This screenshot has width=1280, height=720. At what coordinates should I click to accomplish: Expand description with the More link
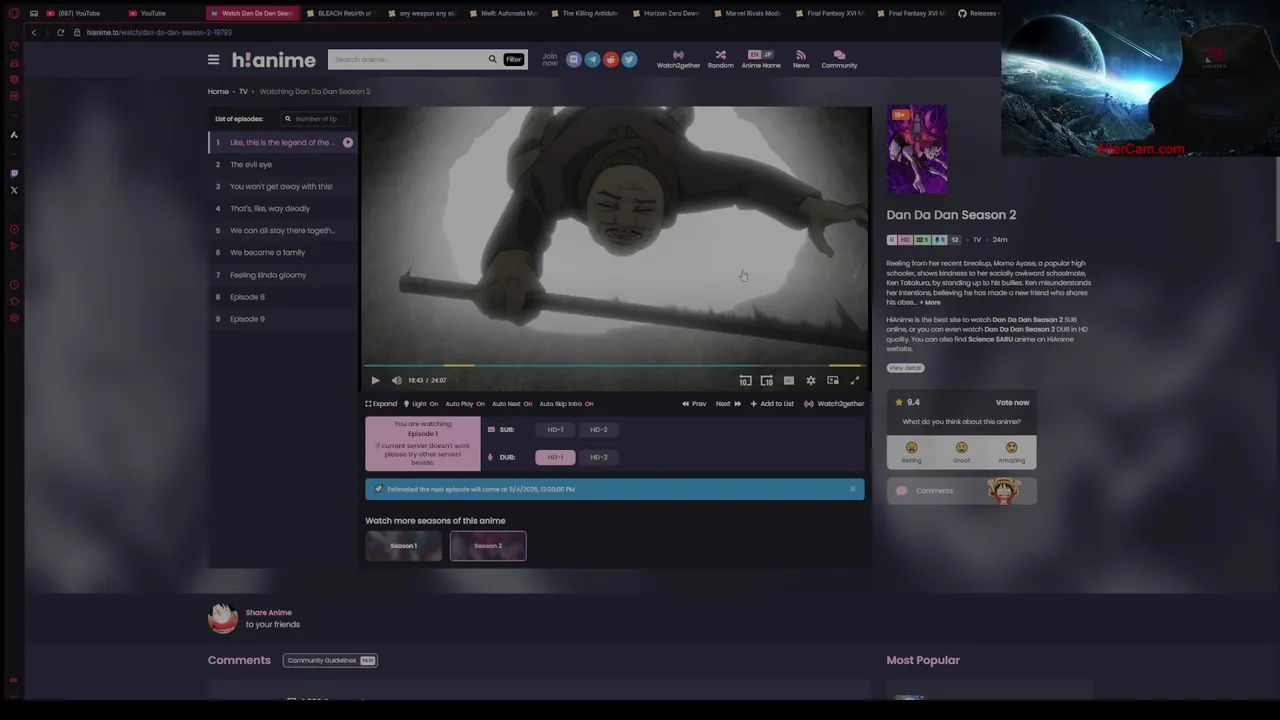pyautogui.click(x=931, y=302)
